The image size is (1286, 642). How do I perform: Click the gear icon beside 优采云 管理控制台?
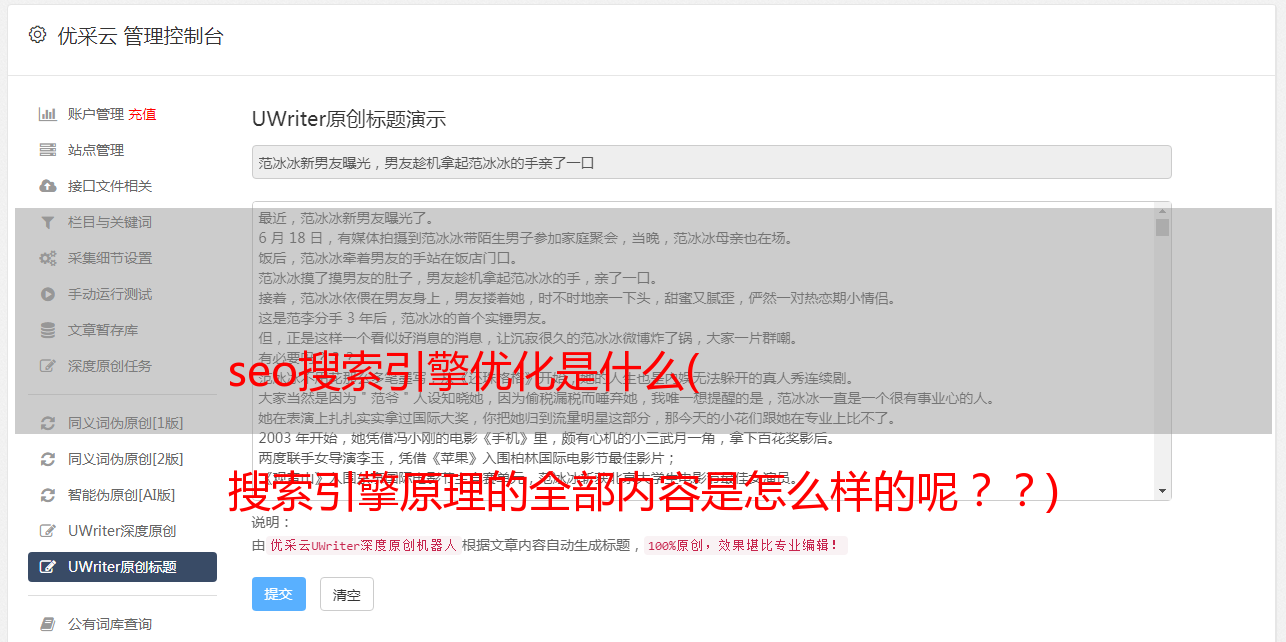click(37, 35)
